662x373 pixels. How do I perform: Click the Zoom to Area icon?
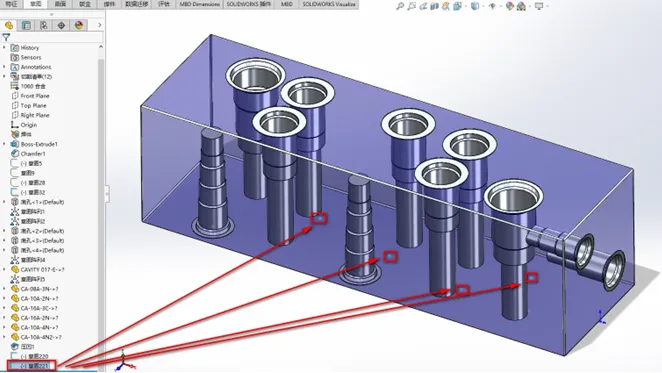411,6
